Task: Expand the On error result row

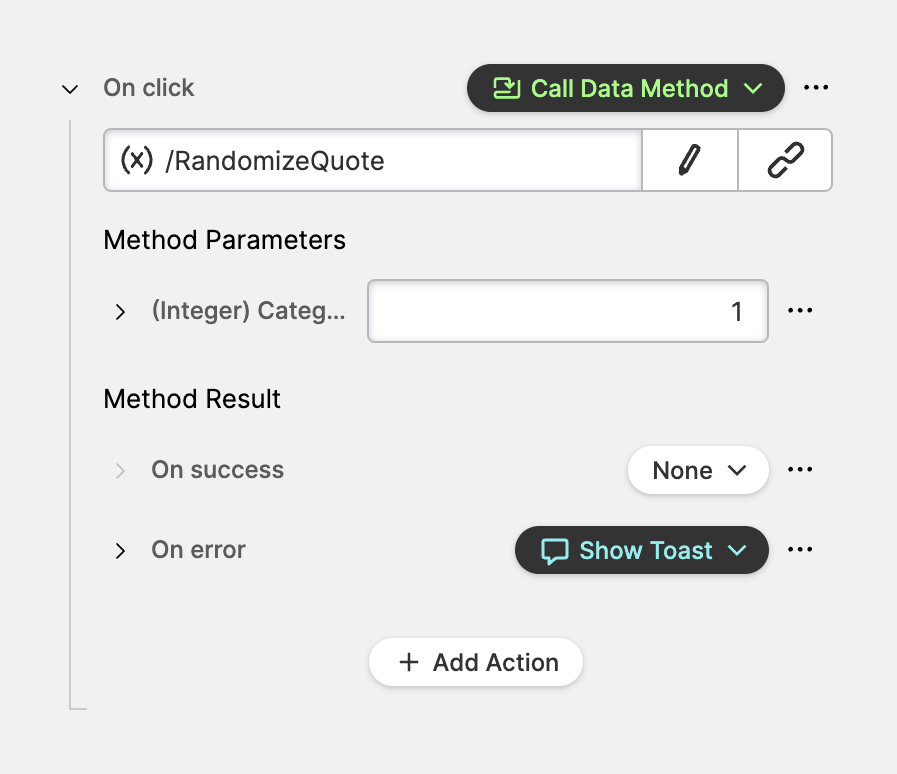Action: click(120, 551)
